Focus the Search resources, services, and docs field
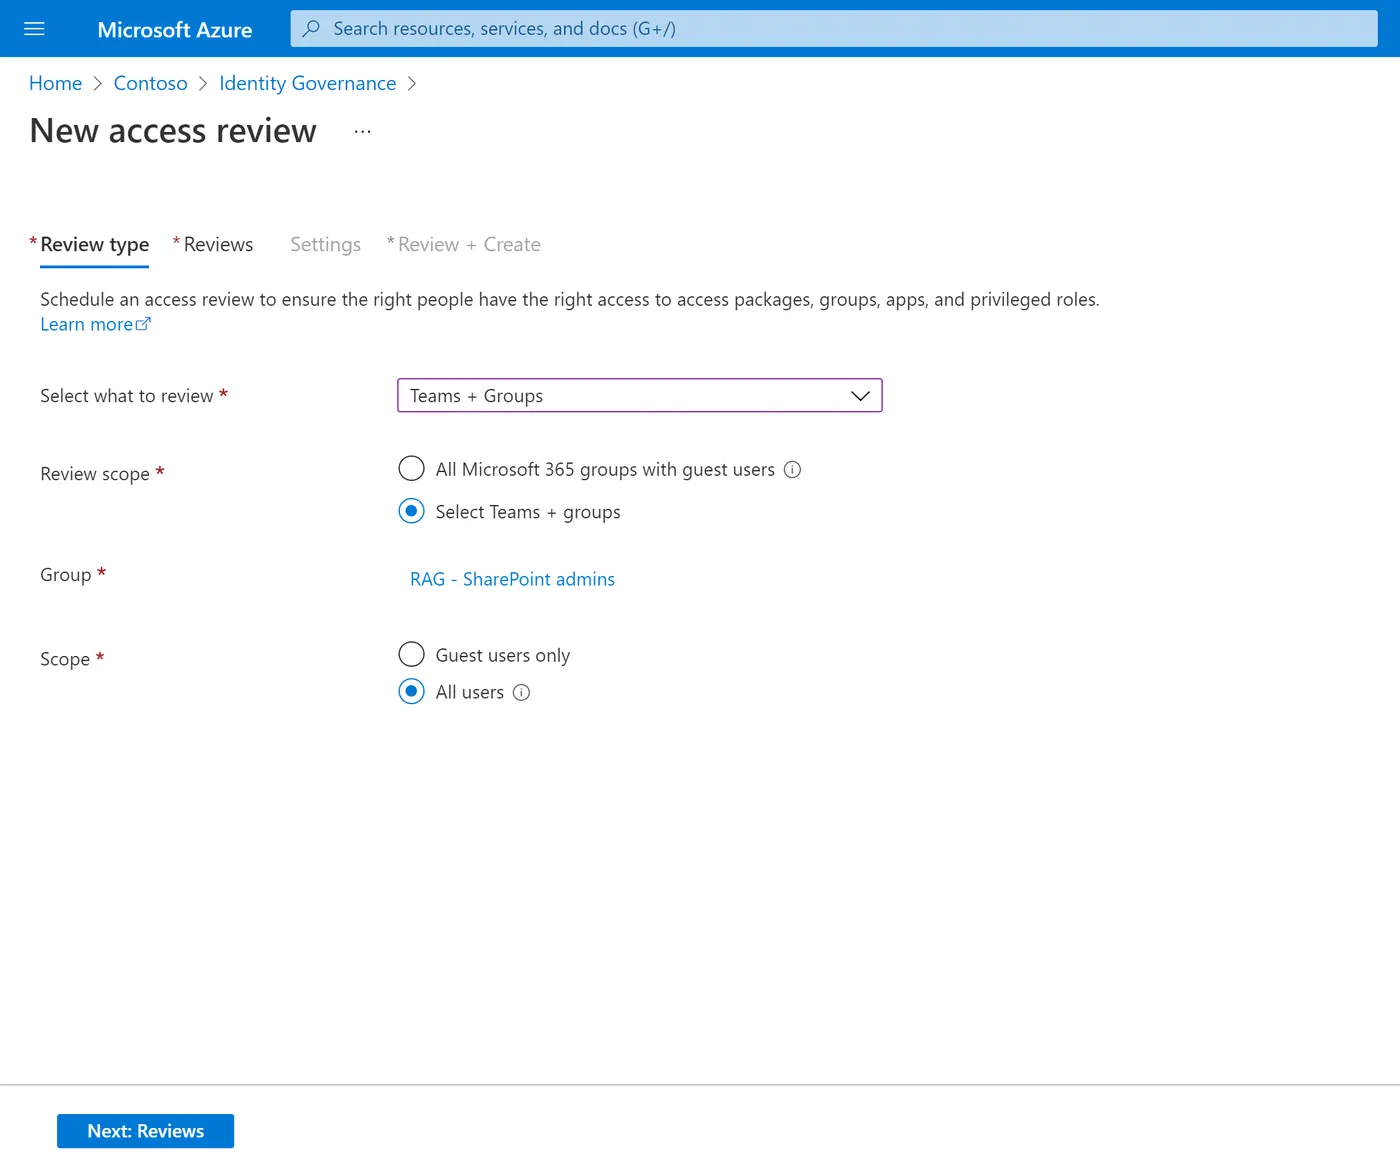The image size is (1400, 1173). 834,29
